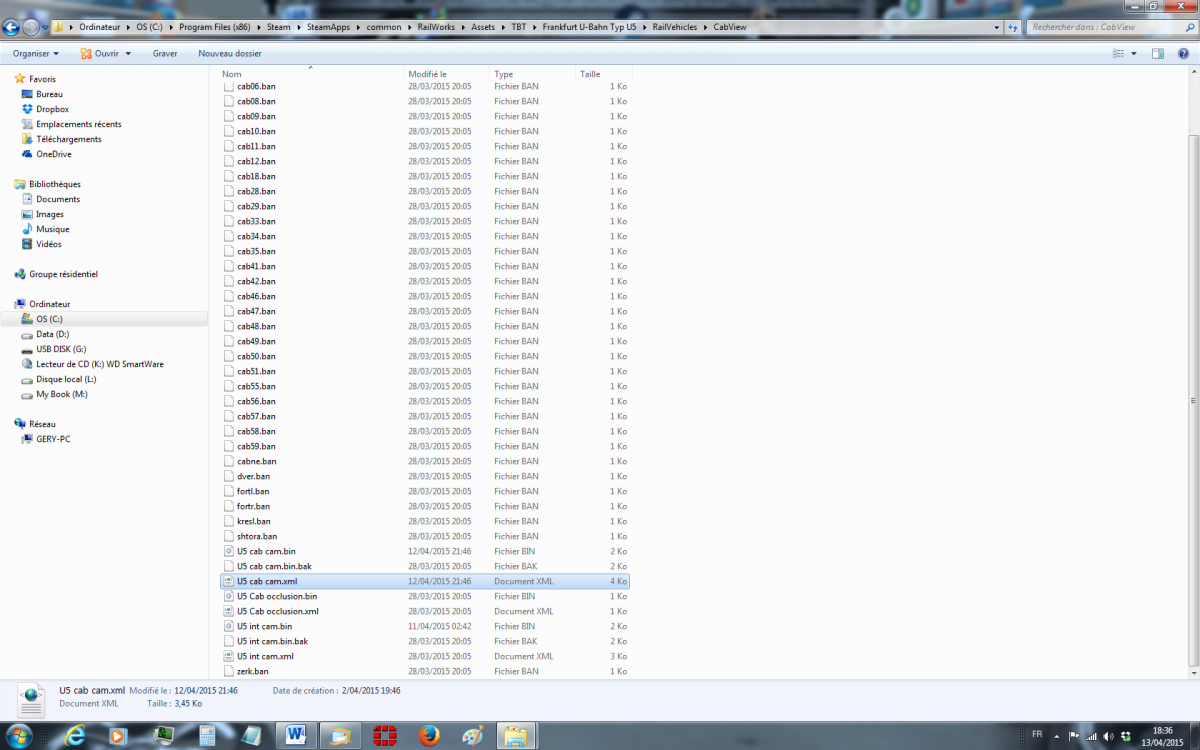Open Firefox from the taskbar
Viewport: 1200px width, 750px height.
pyautogui.click(x=429, y=736)
